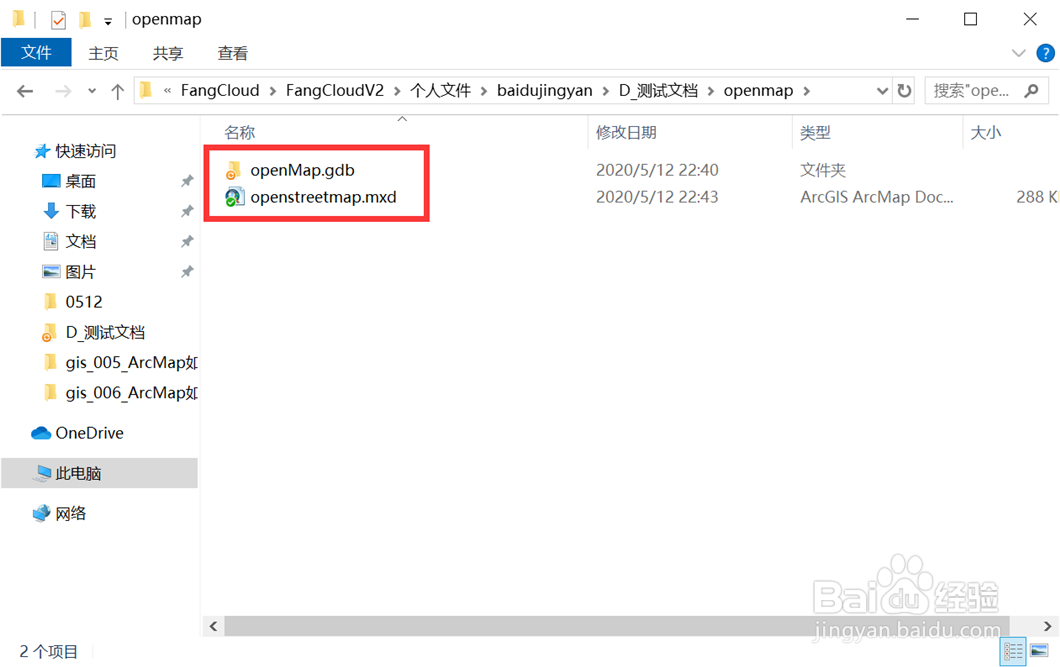
Task: Select openmap in the address path
Action: tap(758, 91)
